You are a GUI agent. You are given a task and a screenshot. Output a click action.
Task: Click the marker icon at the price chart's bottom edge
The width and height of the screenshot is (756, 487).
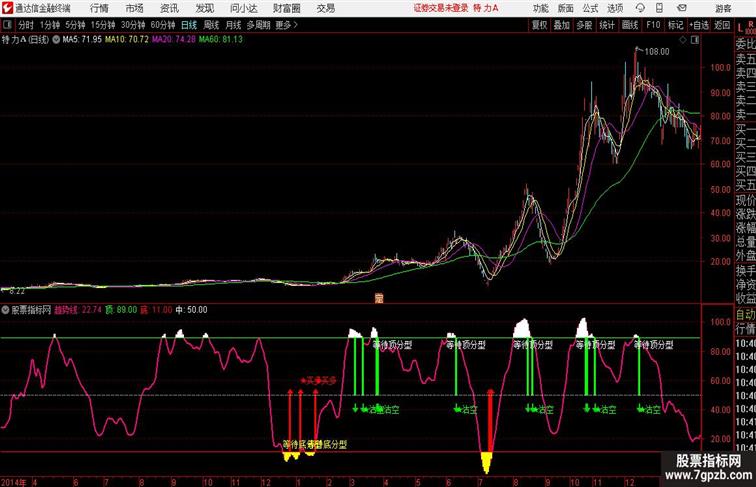[379, 298]
